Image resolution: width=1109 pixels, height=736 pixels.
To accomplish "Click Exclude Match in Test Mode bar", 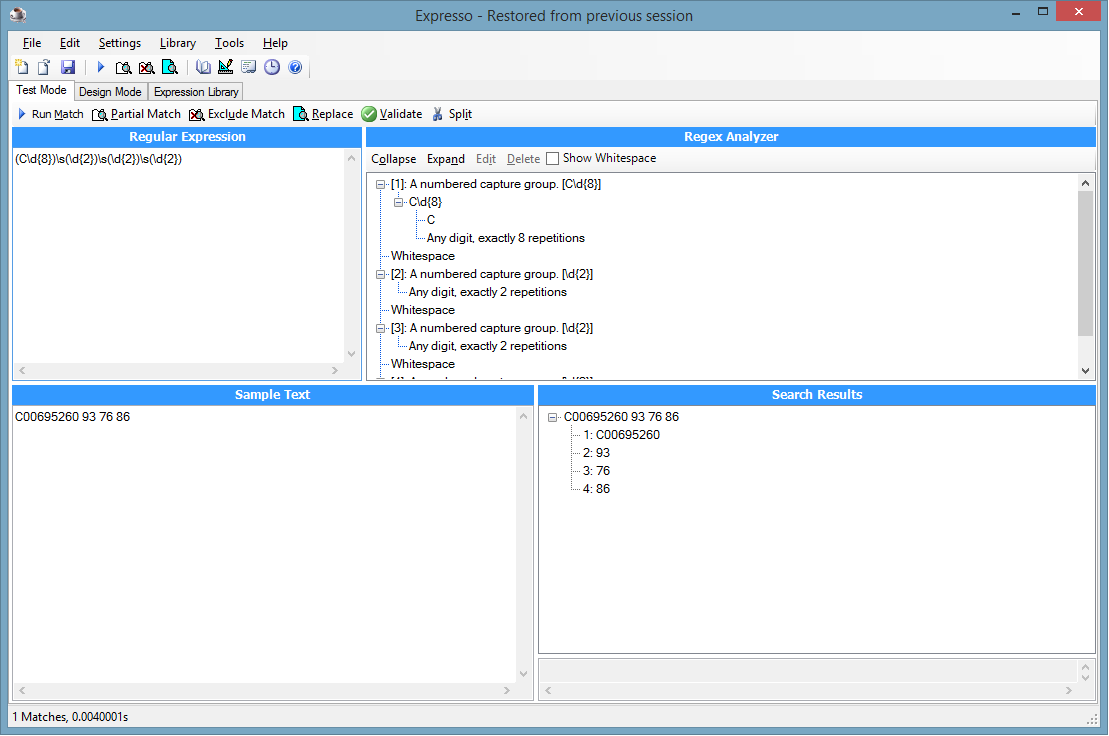I will pyautogui.click(x=237, y=114).
